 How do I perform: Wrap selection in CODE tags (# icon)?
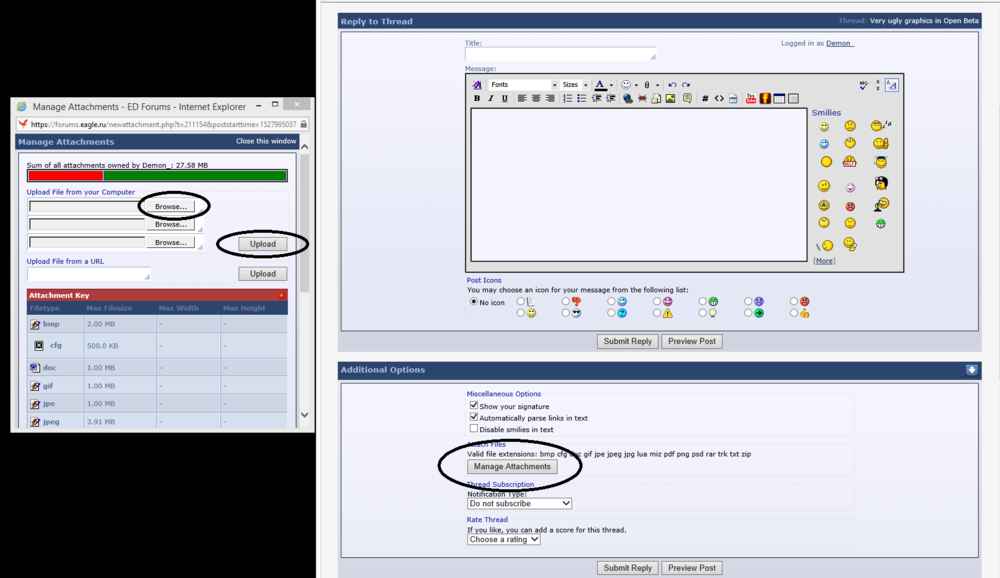(705, 98)
